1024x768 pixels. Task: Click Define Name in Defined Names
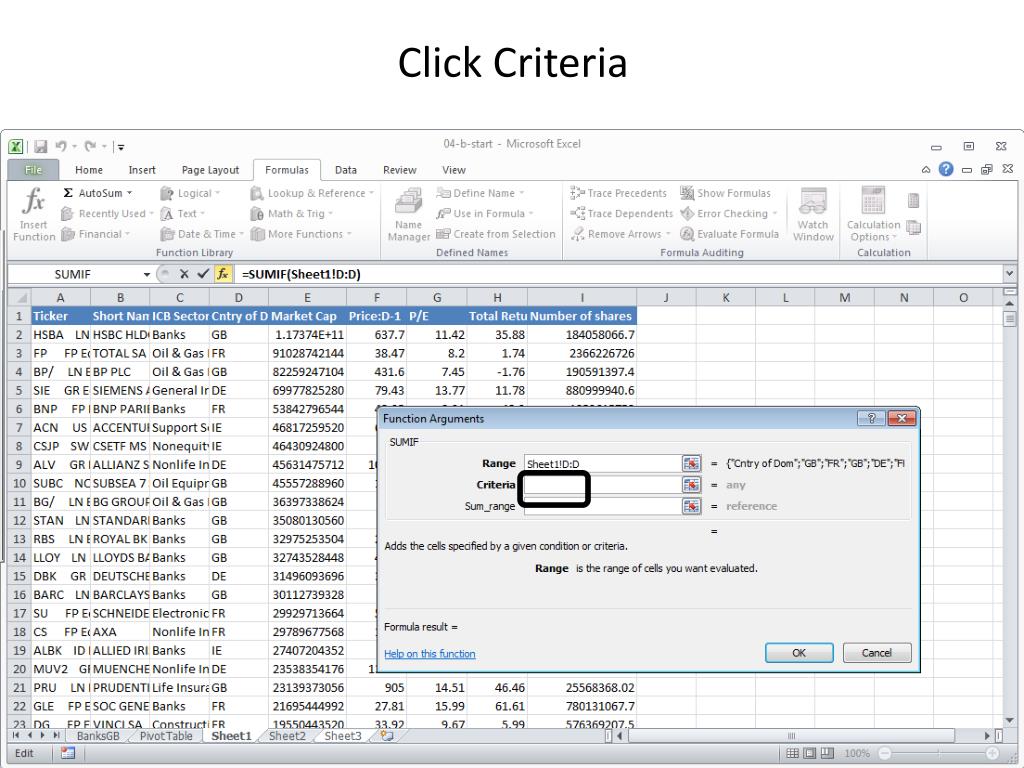(x=480, y=193)
